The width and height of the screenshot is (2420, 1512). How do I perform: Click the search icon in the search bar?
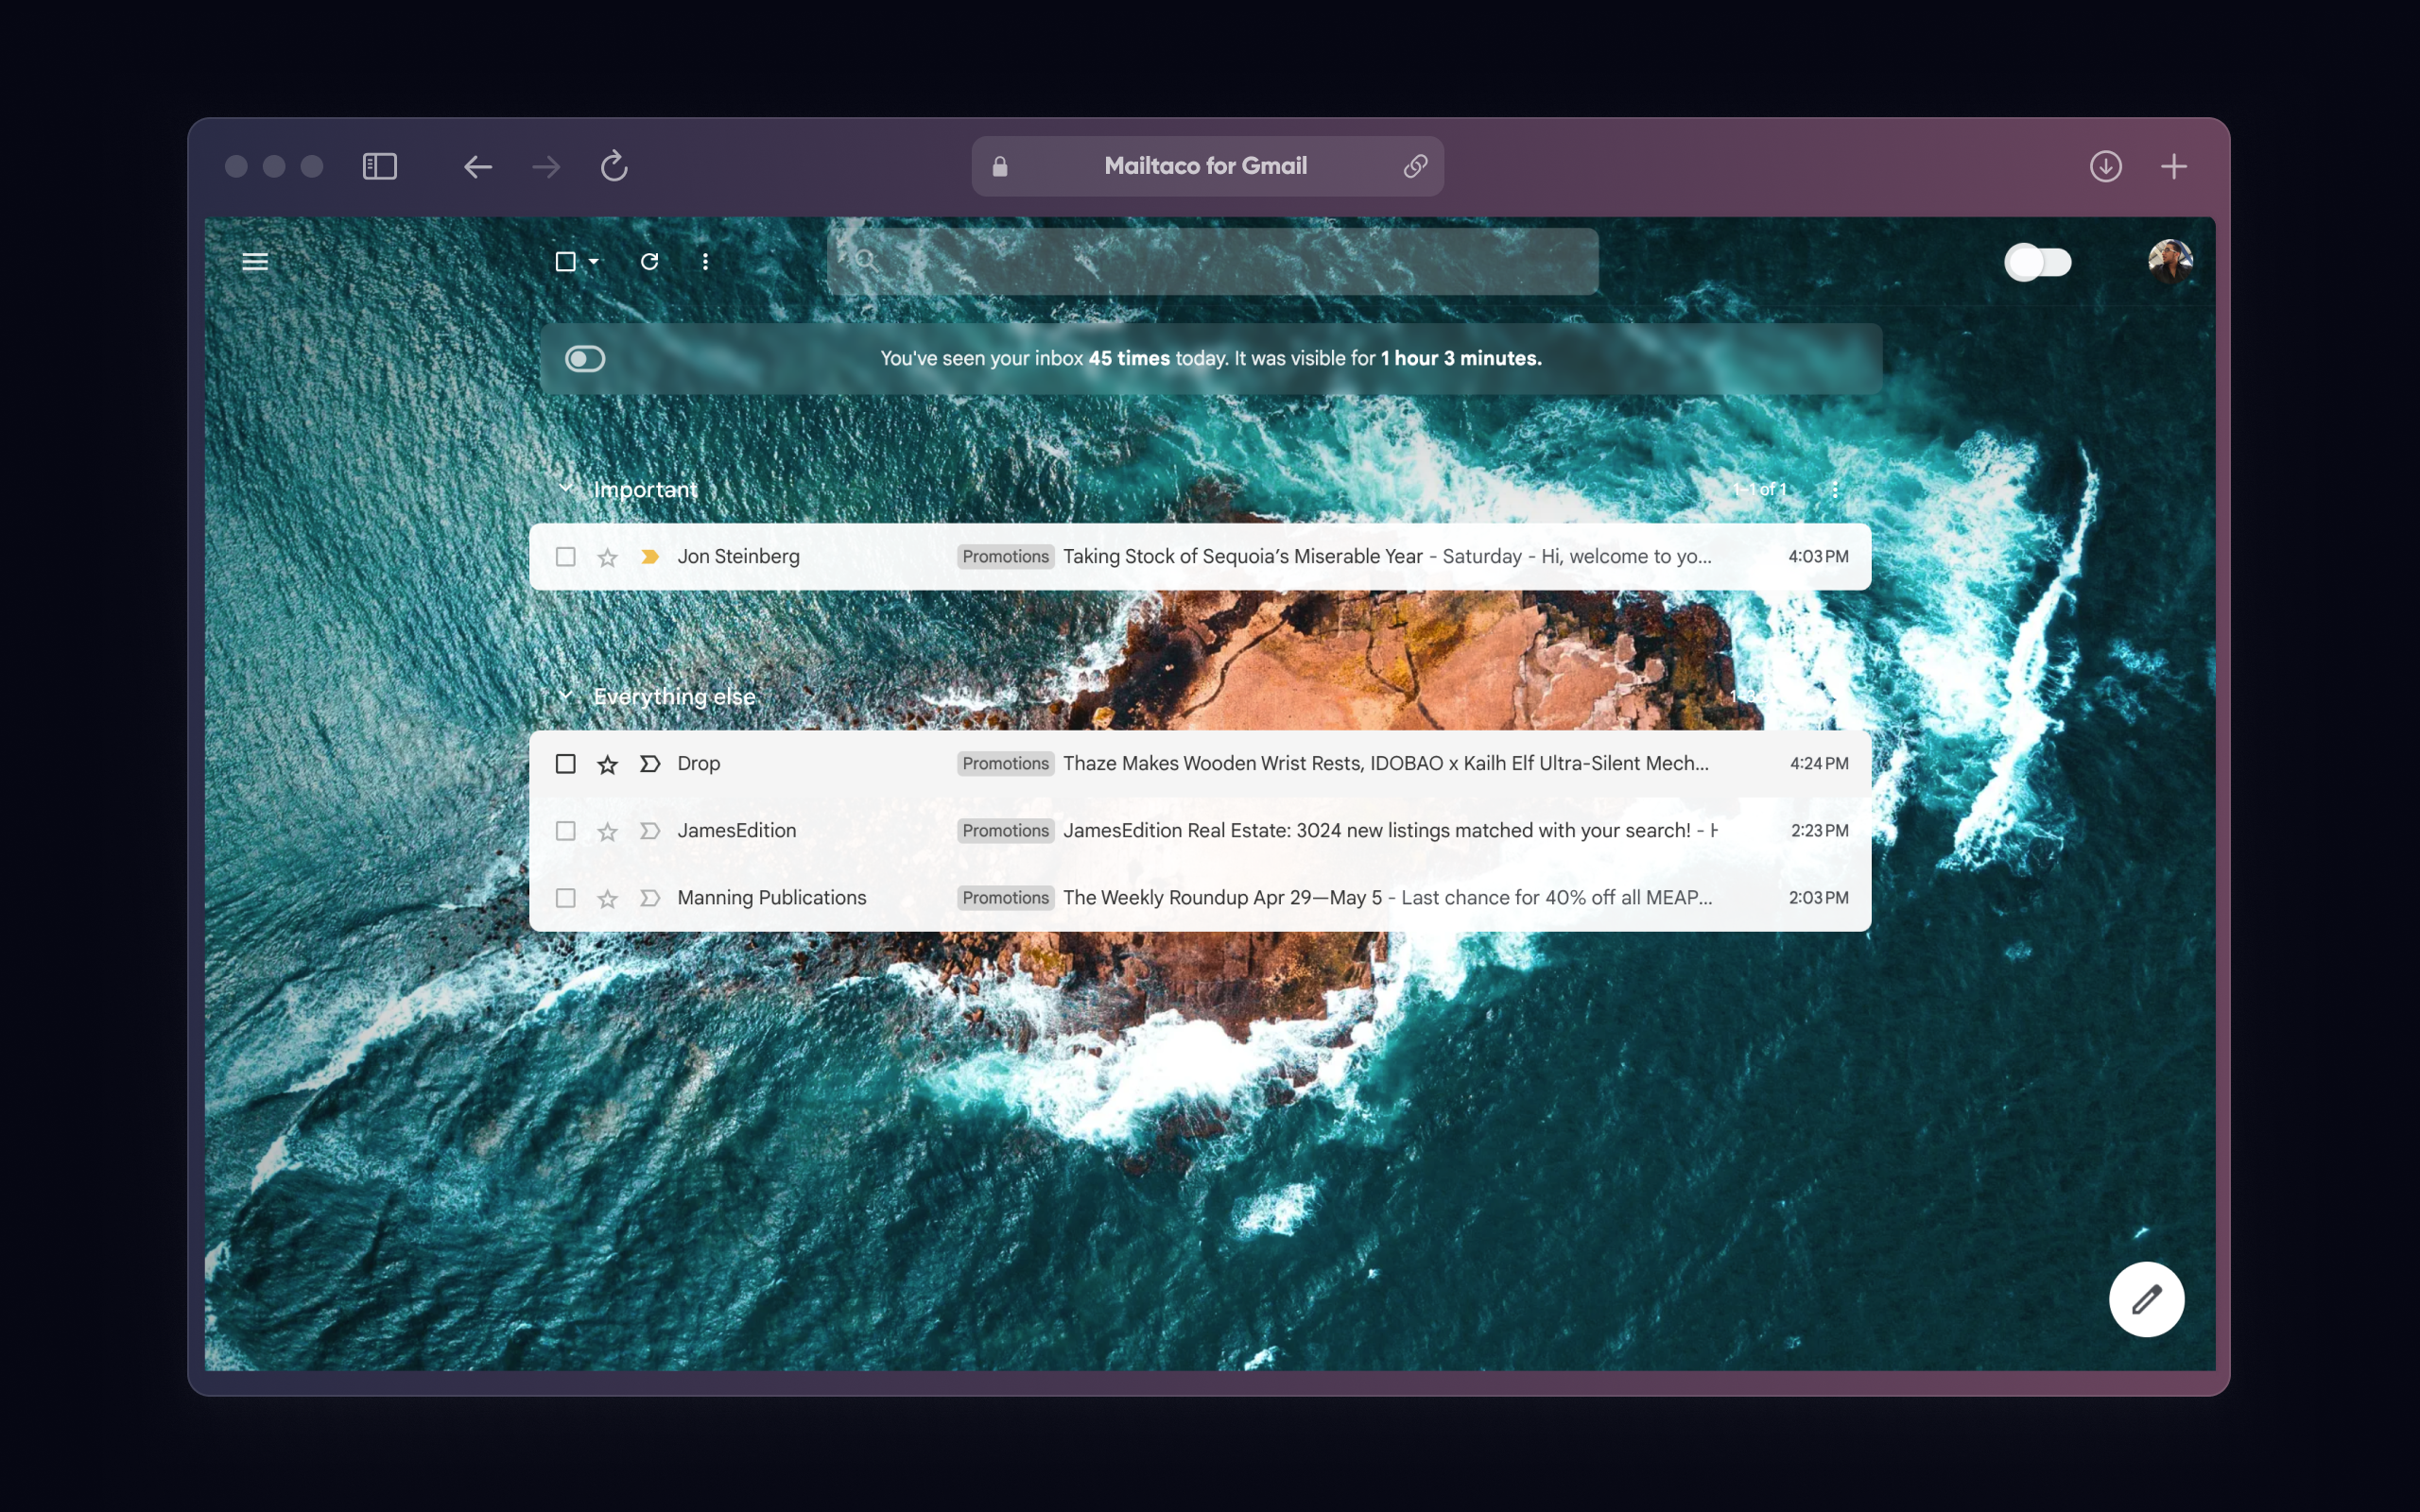coord(864,261)
